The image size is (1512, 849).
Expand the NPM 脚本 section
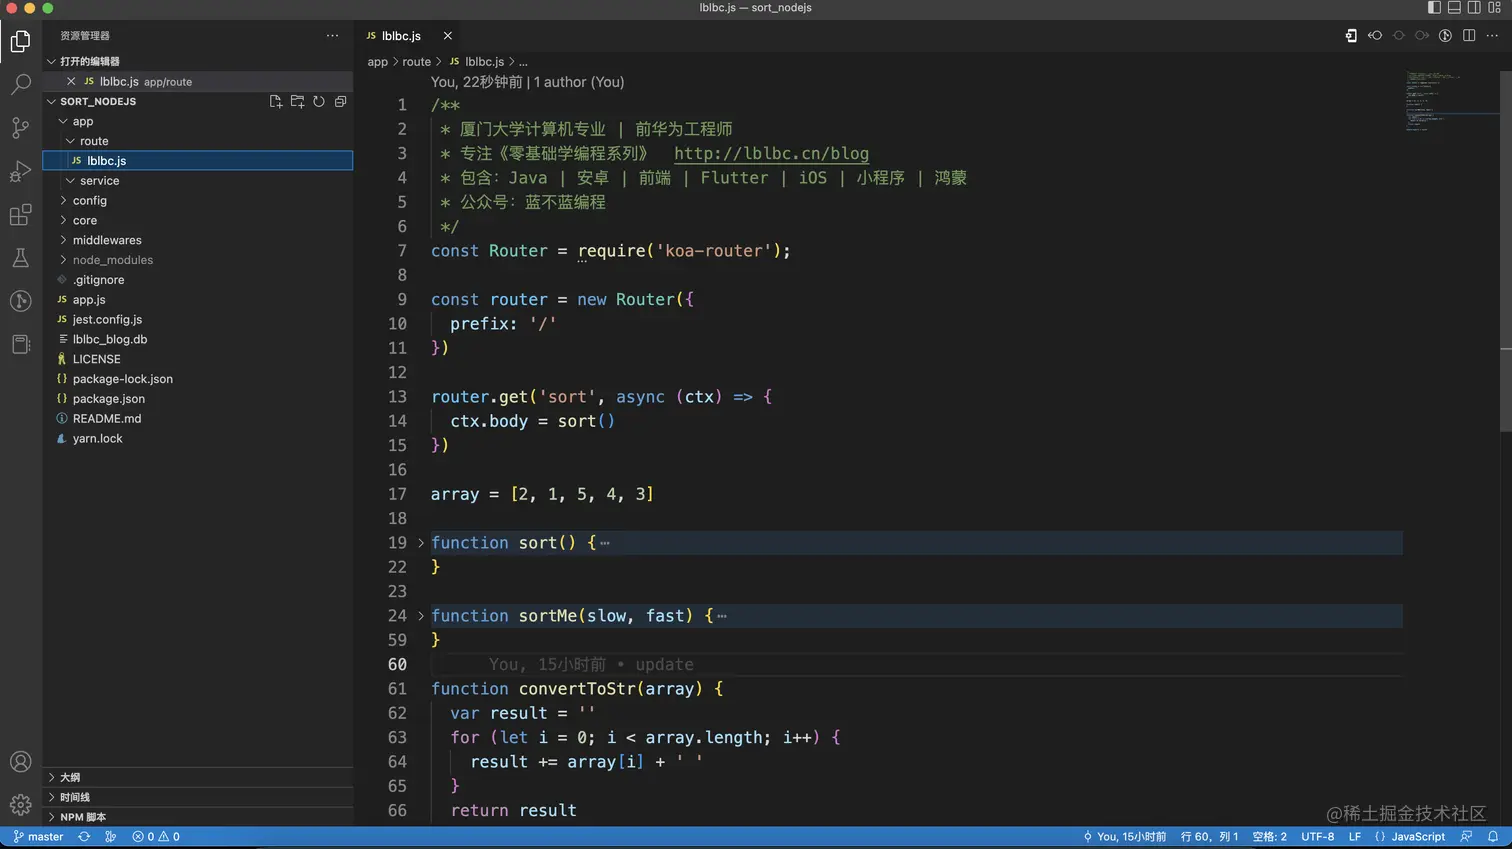pyautogui.click(x=198, y=817)
